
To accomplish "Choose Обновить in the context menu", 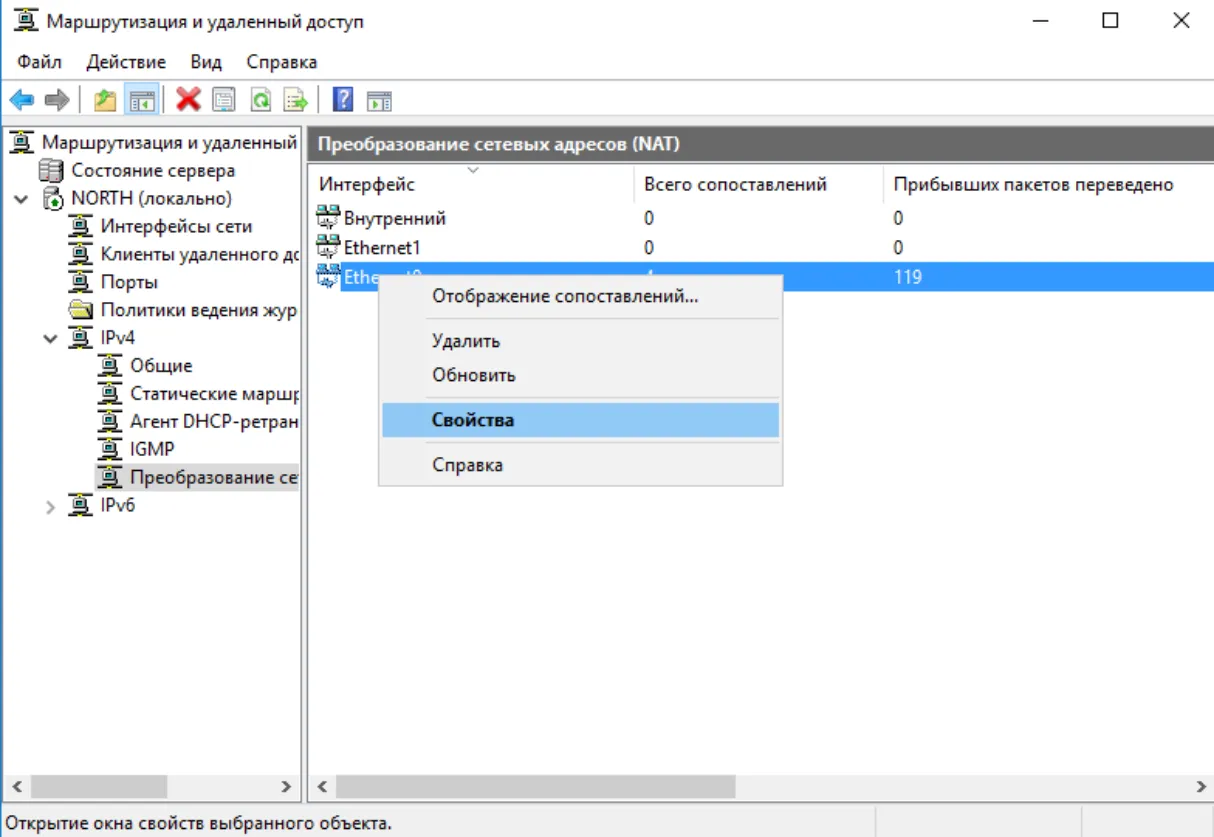I will pos(580,376).
